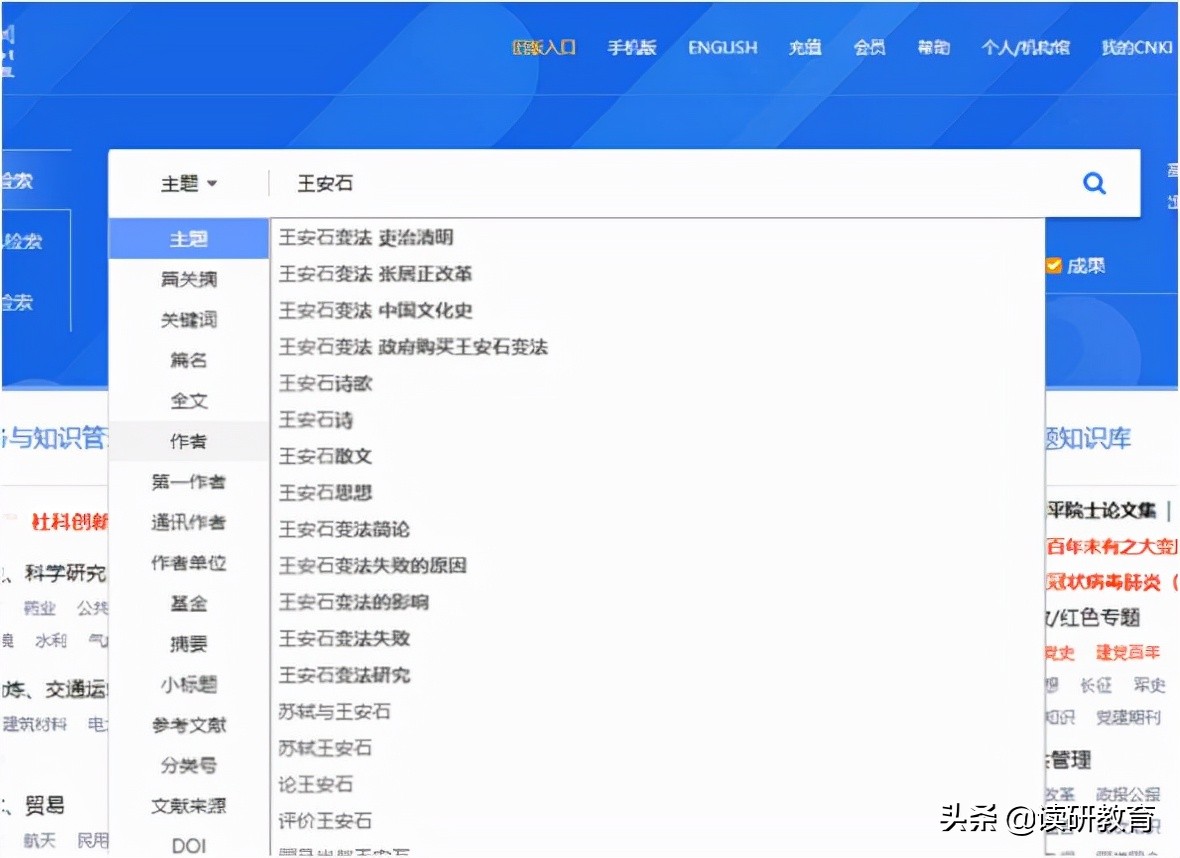
Task: Open the 我的CNKI portal
Action: click(1135, 47)
